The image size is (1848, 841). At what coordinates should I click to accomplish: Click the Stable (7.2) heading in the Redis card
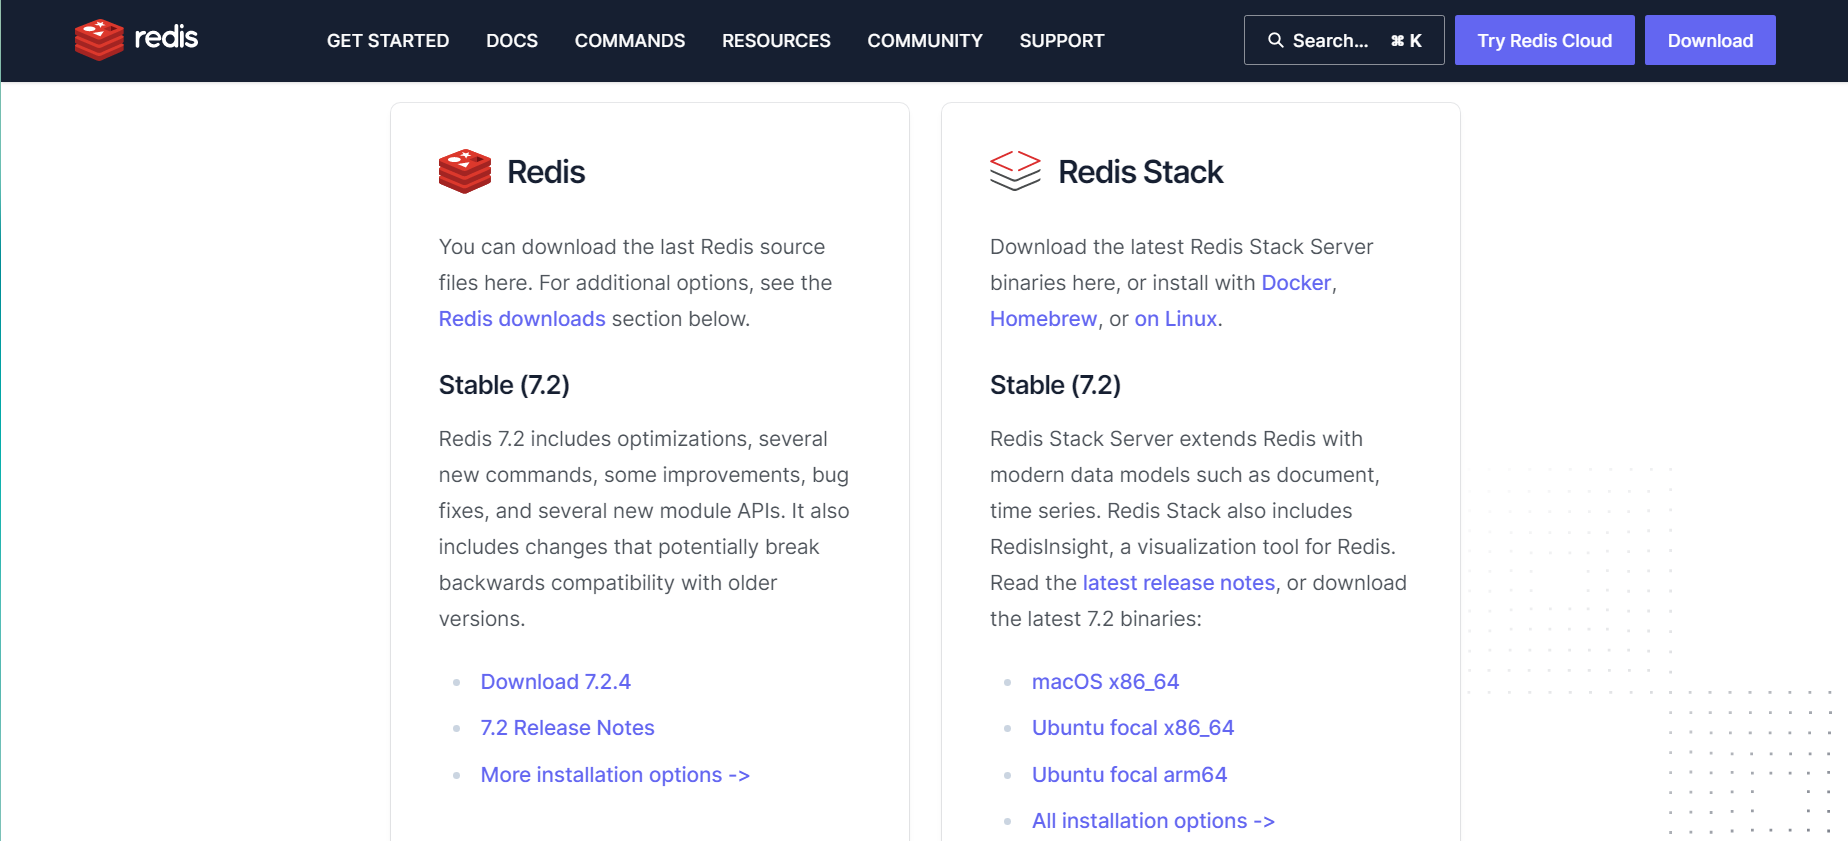point(504,385)
